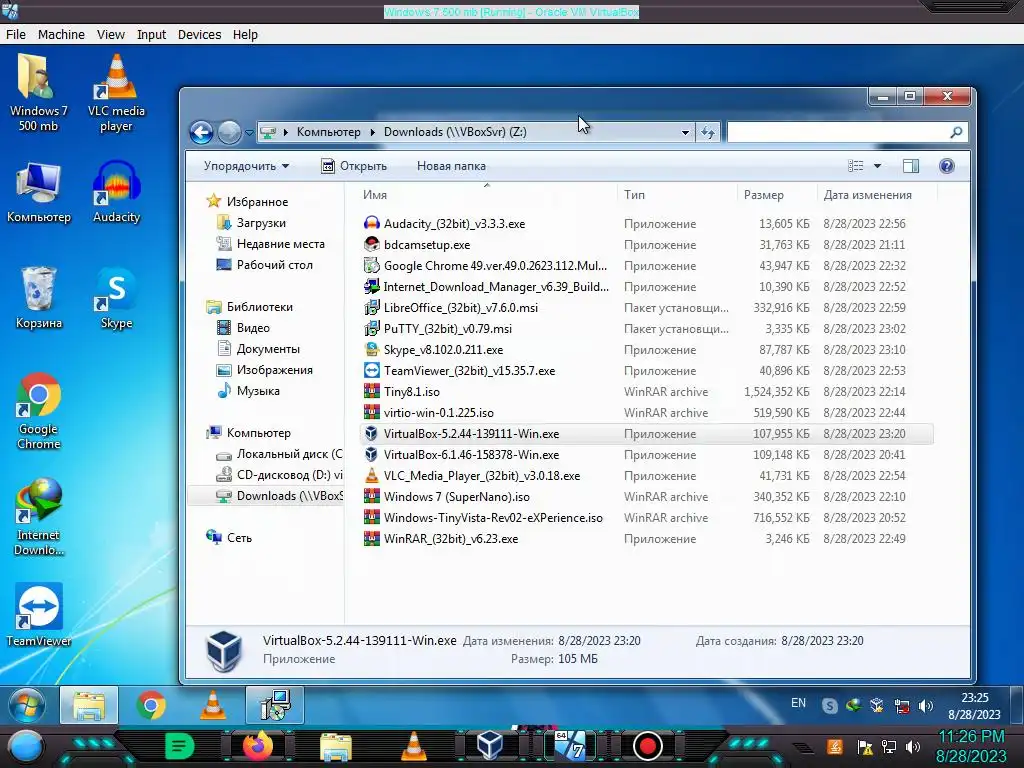Open the address bar history dropdown
The width and height of the screenshot is (1024, 768).
[x=685, y=133]
